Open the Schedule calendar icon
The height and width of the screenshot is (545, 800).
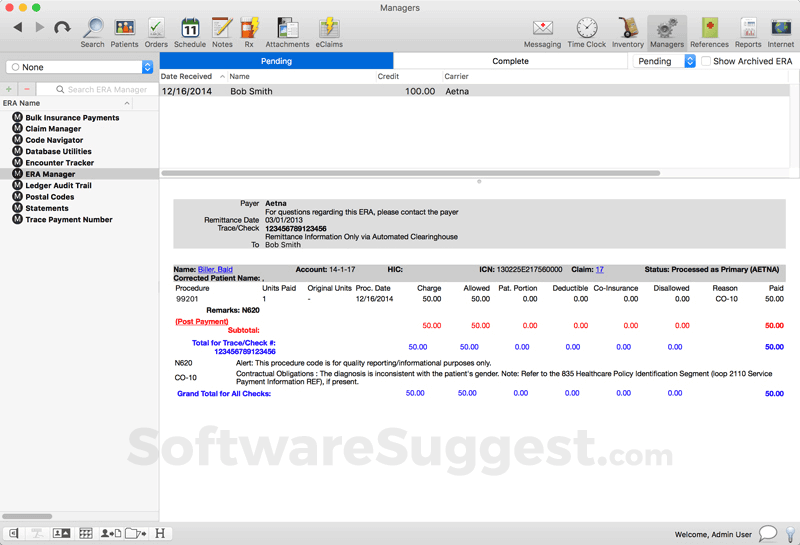tap(190, 29)
